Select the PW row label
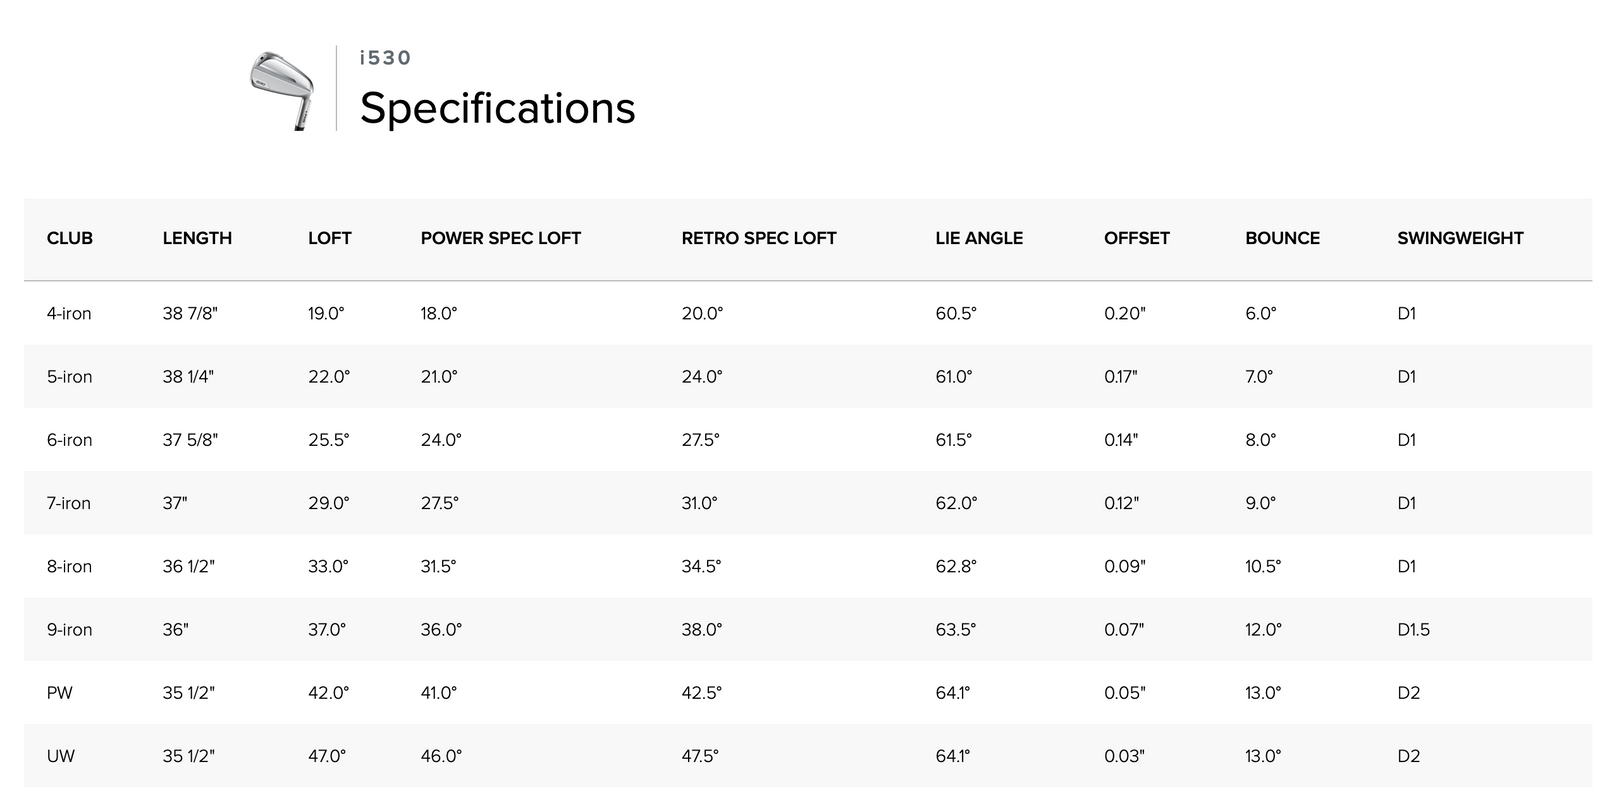 click(x=60, y=693)
